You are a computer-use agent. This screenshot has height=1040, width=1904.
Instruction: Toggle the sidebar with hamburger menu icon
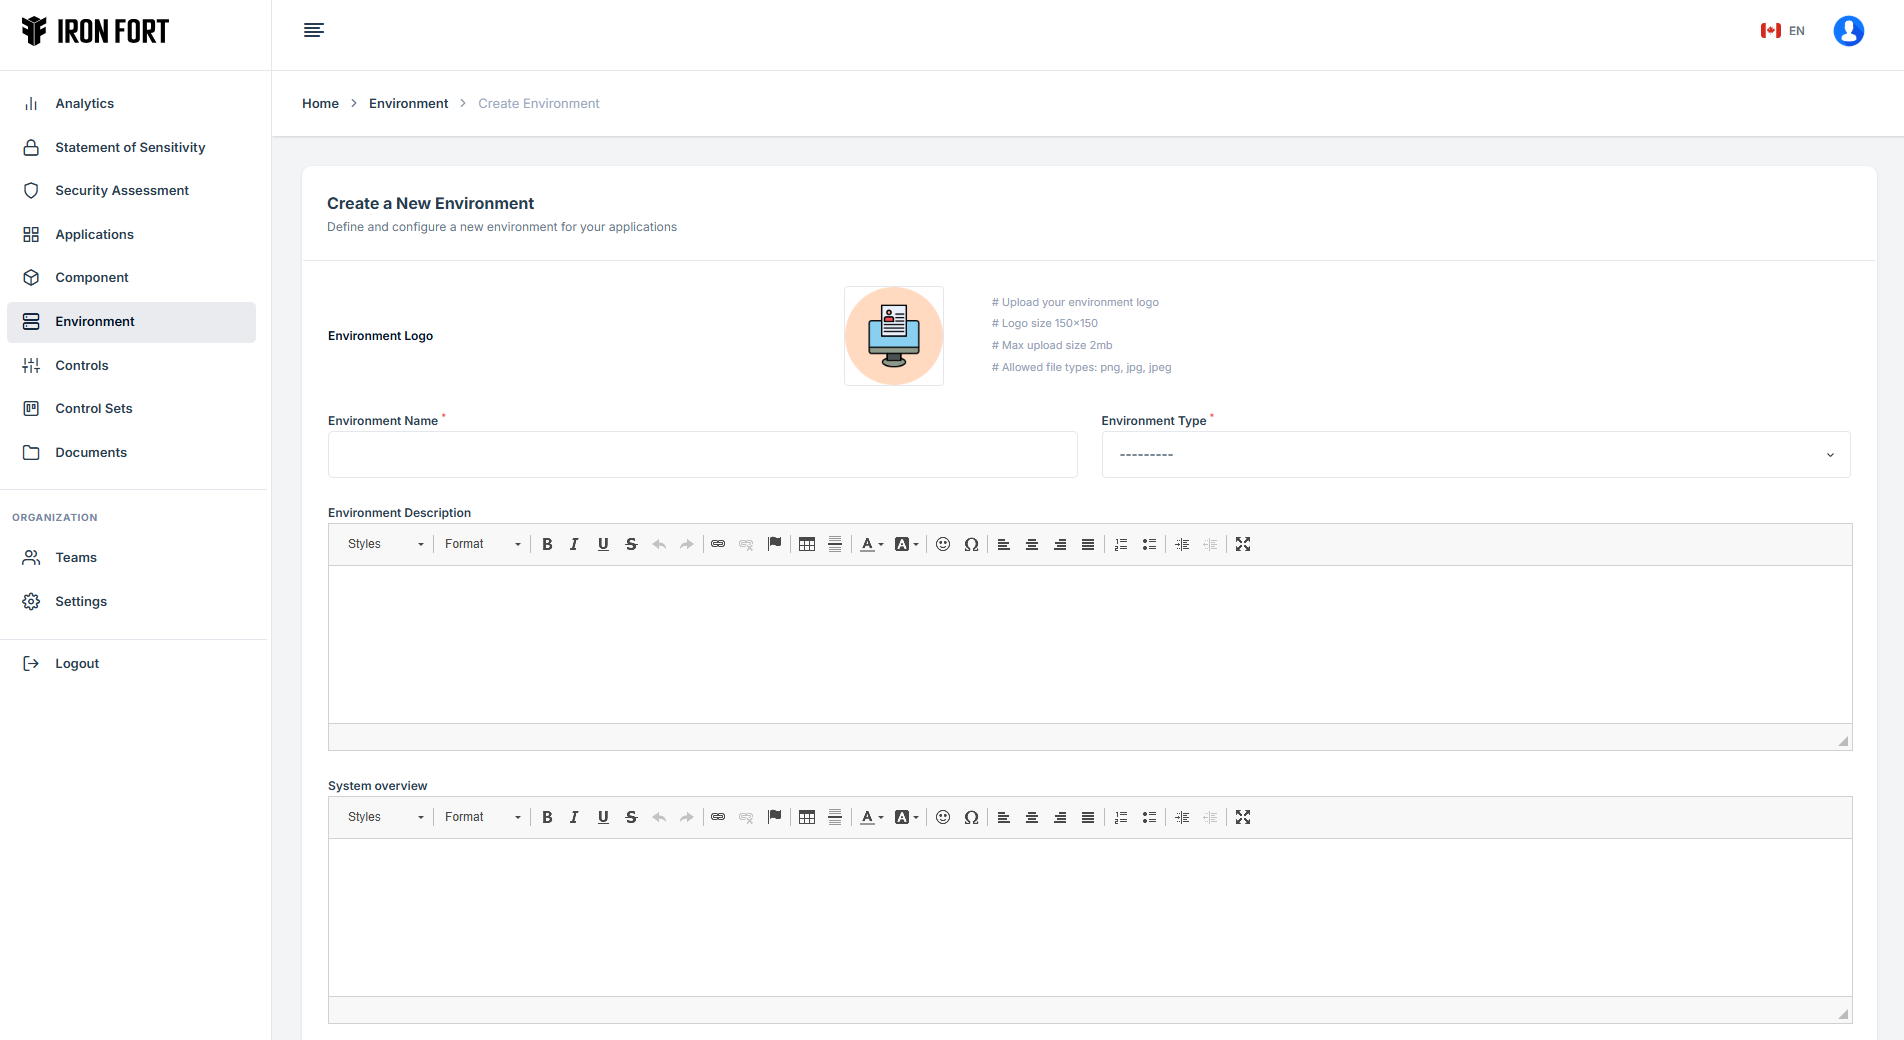314,30
